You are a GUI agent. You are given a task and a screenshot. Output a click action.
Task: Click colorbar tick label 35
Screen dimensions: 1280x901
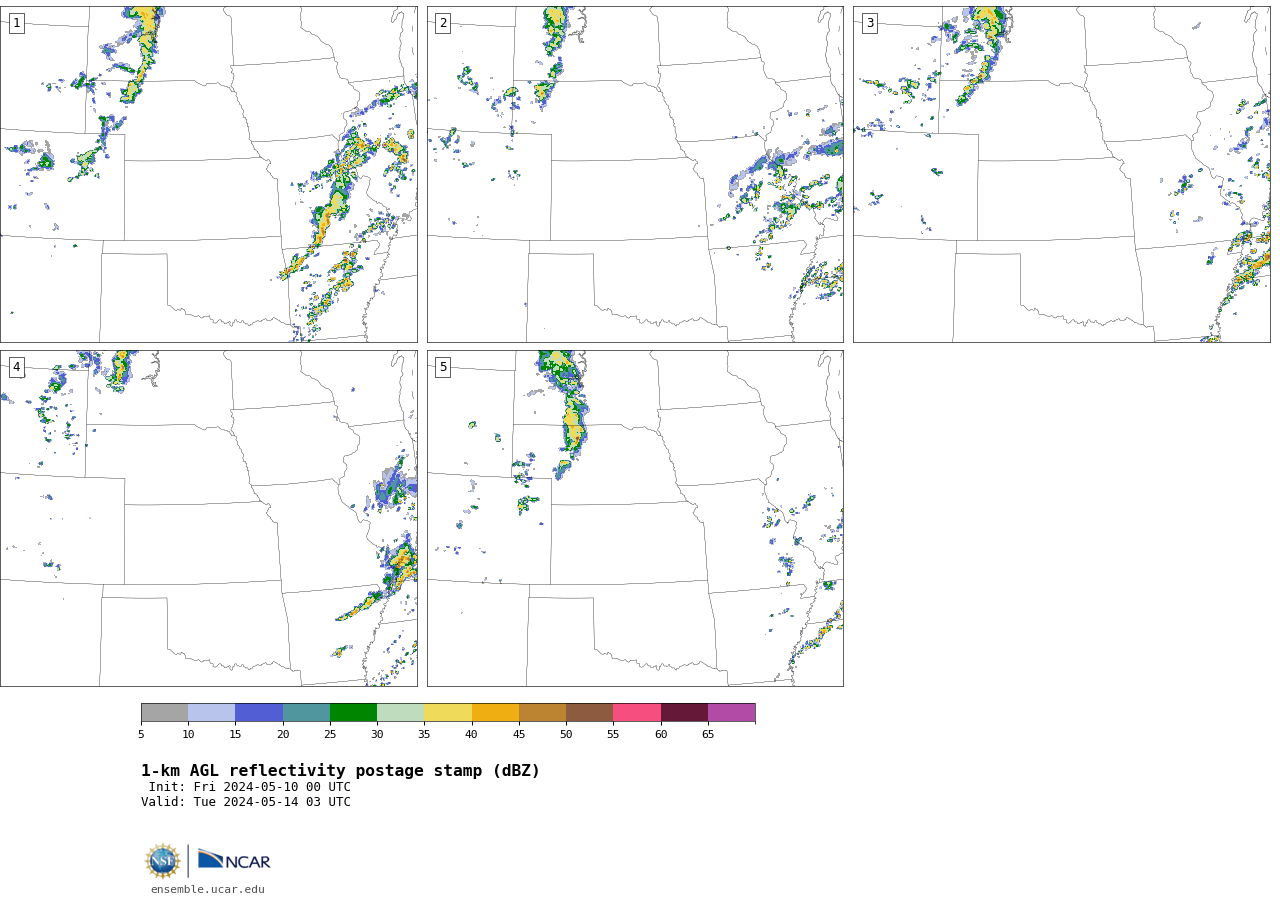point(424,735)
